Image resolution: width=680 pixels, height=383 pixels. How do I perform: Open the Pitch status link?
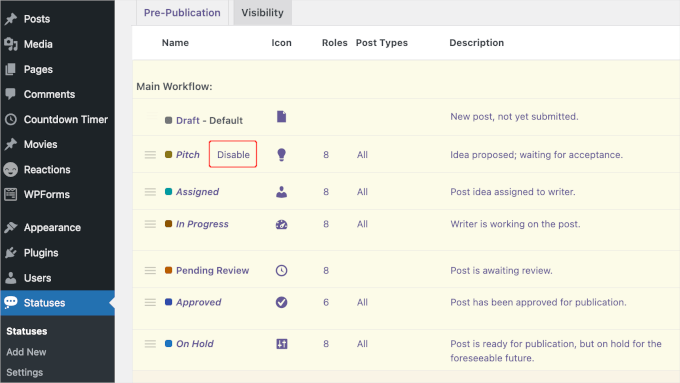[187, 155]
